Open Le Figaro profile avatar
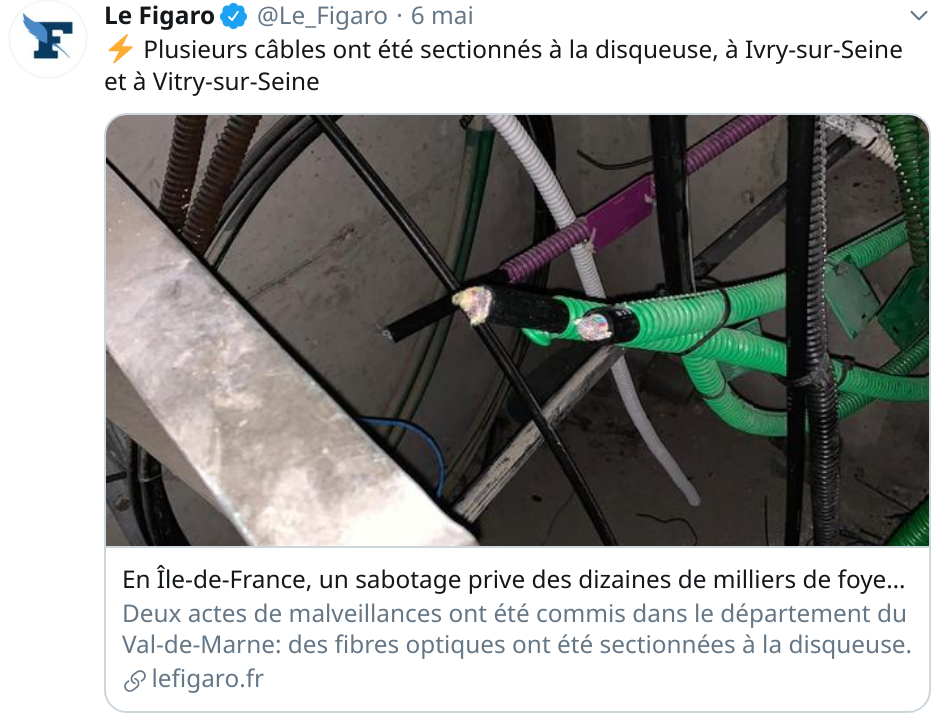 click(48, 39)
